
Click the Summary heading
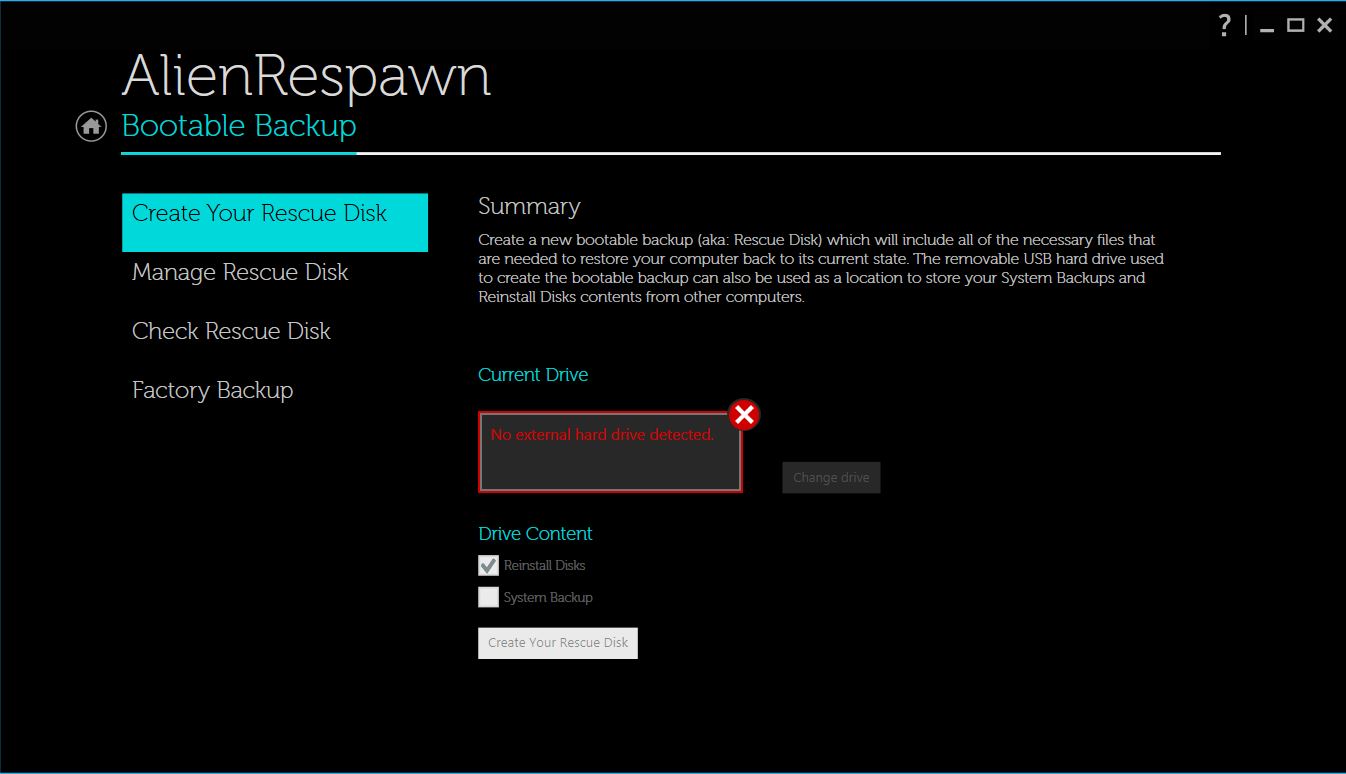click(529, 206)
